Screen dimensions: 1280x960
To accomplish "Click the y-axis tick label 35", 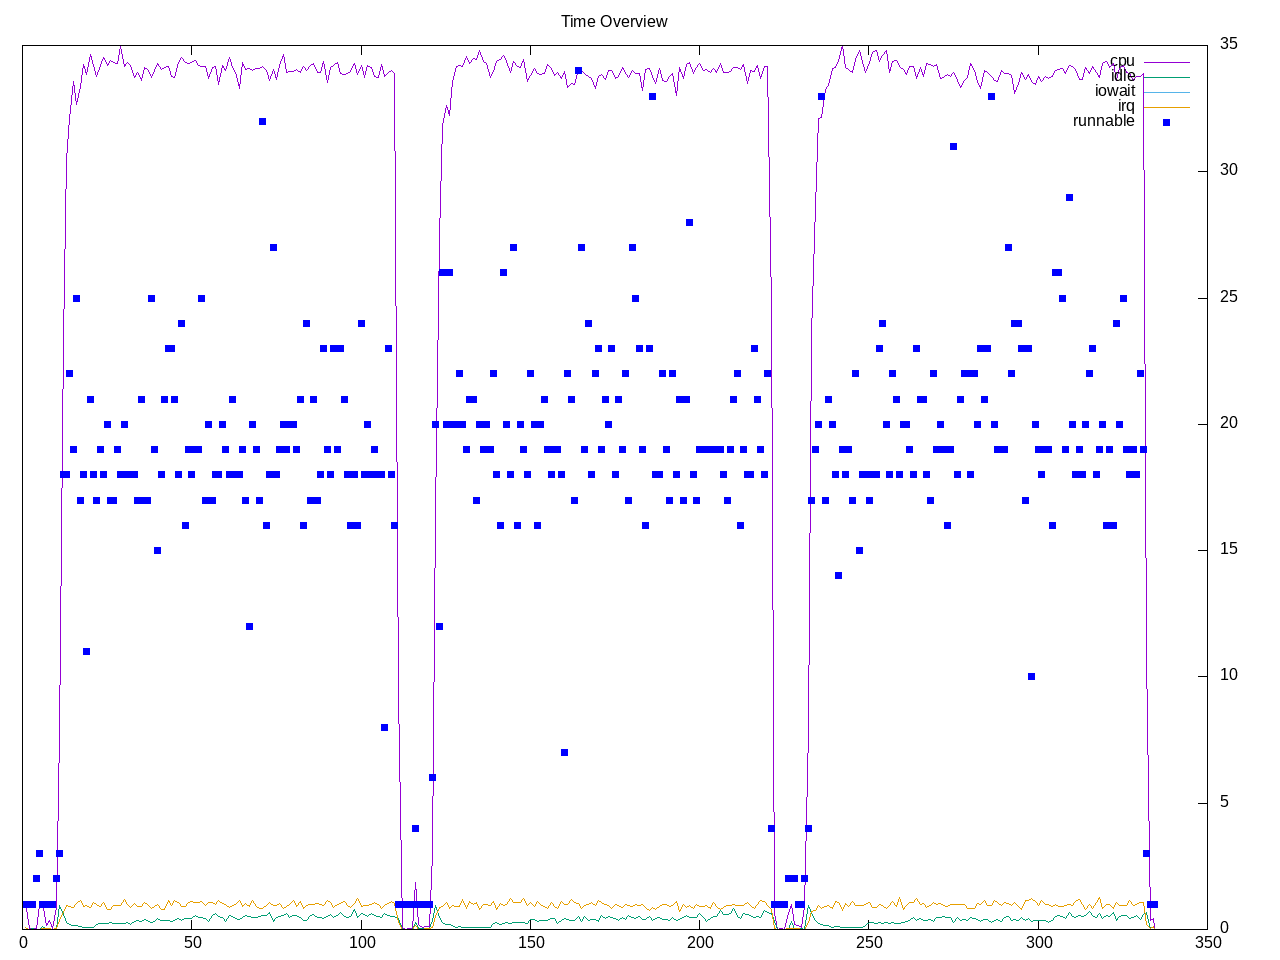I will tap(1228, 44).
